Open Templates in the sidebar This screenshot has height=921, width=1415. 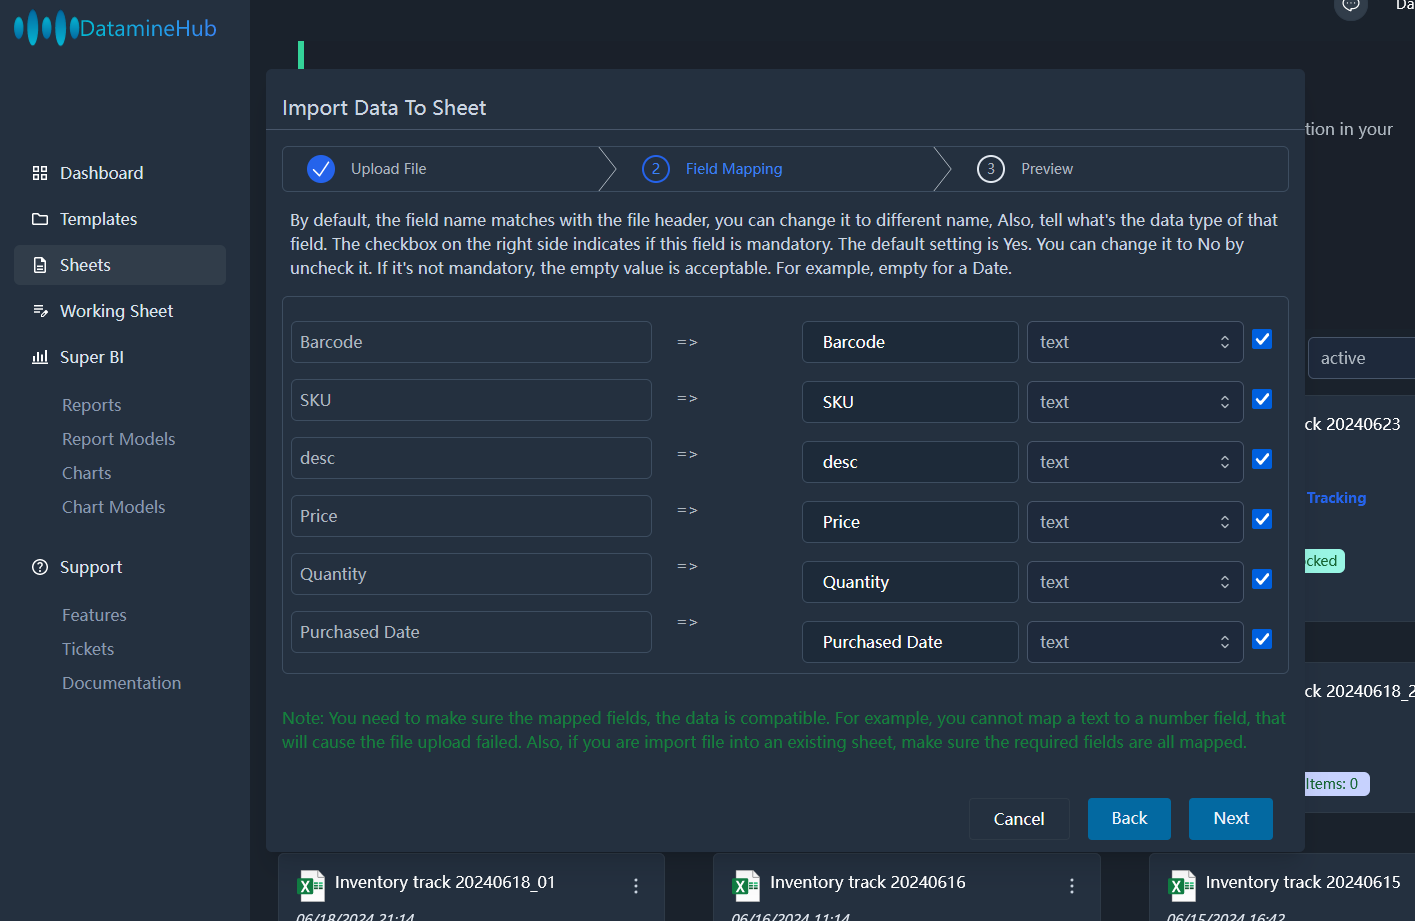(x=120, y=219)
